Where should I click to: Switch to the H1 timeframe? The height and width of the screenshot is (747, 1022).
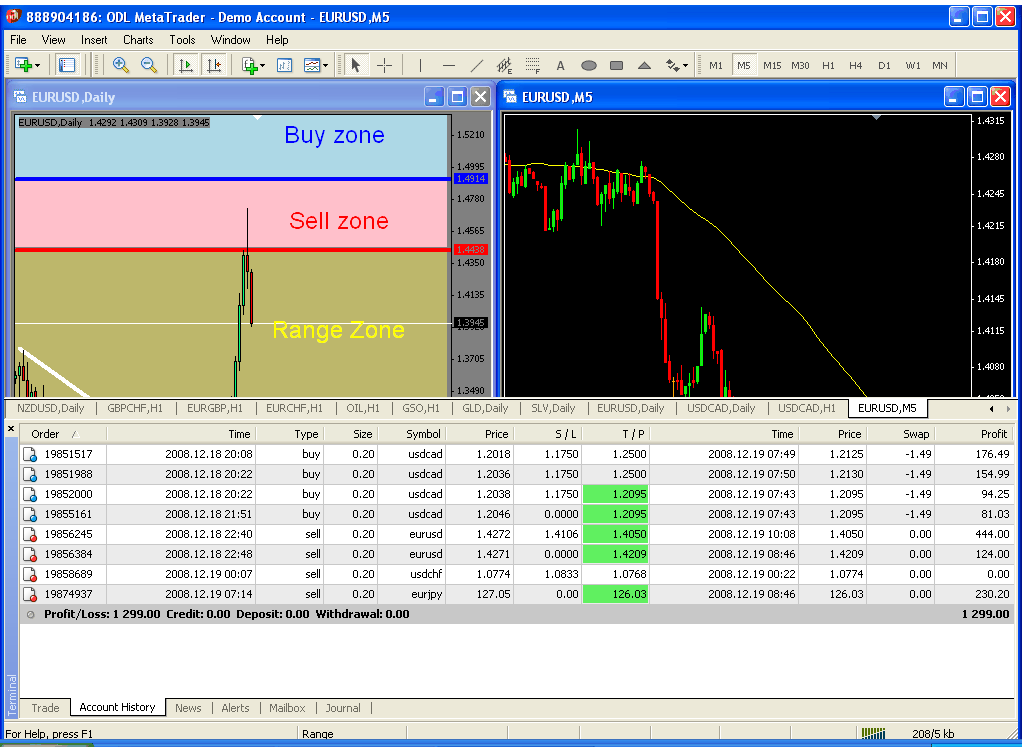(x=828, y=65)
